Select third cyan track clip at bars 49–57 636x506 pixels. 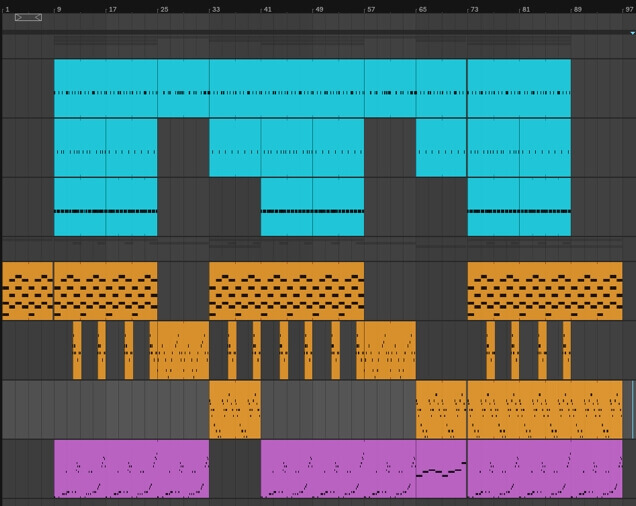tap(338, 207)
